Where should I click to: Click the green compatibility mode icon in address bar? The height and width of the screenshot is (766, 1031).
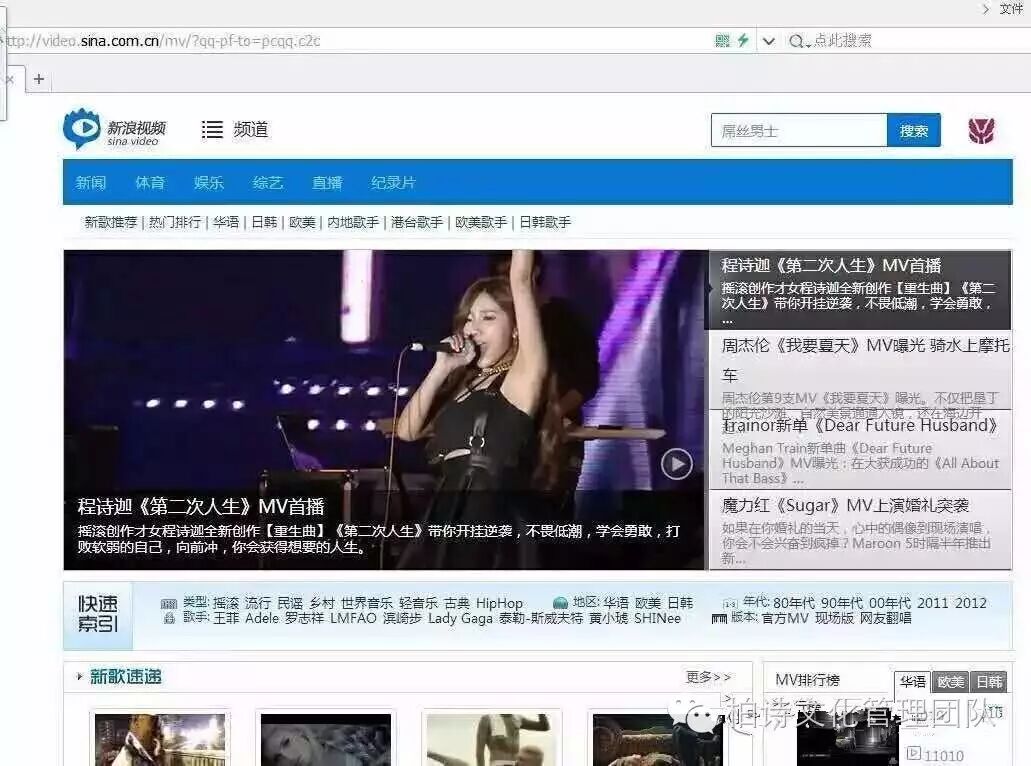coord(723,41)
